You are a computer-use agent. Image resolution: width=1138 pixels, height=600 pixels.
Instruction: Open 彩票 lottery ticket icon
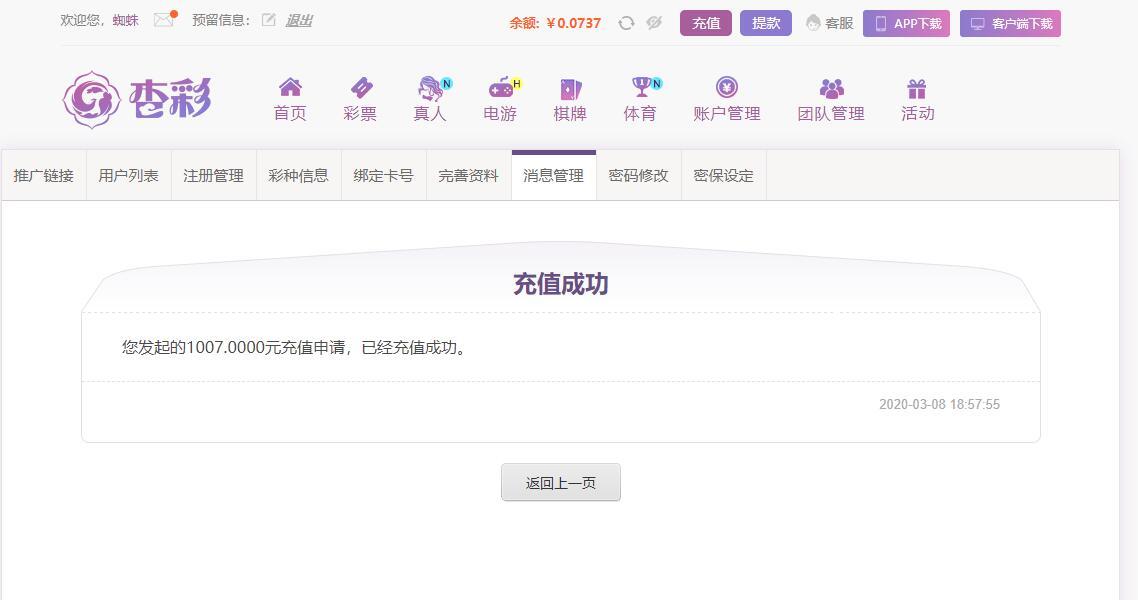361,88
